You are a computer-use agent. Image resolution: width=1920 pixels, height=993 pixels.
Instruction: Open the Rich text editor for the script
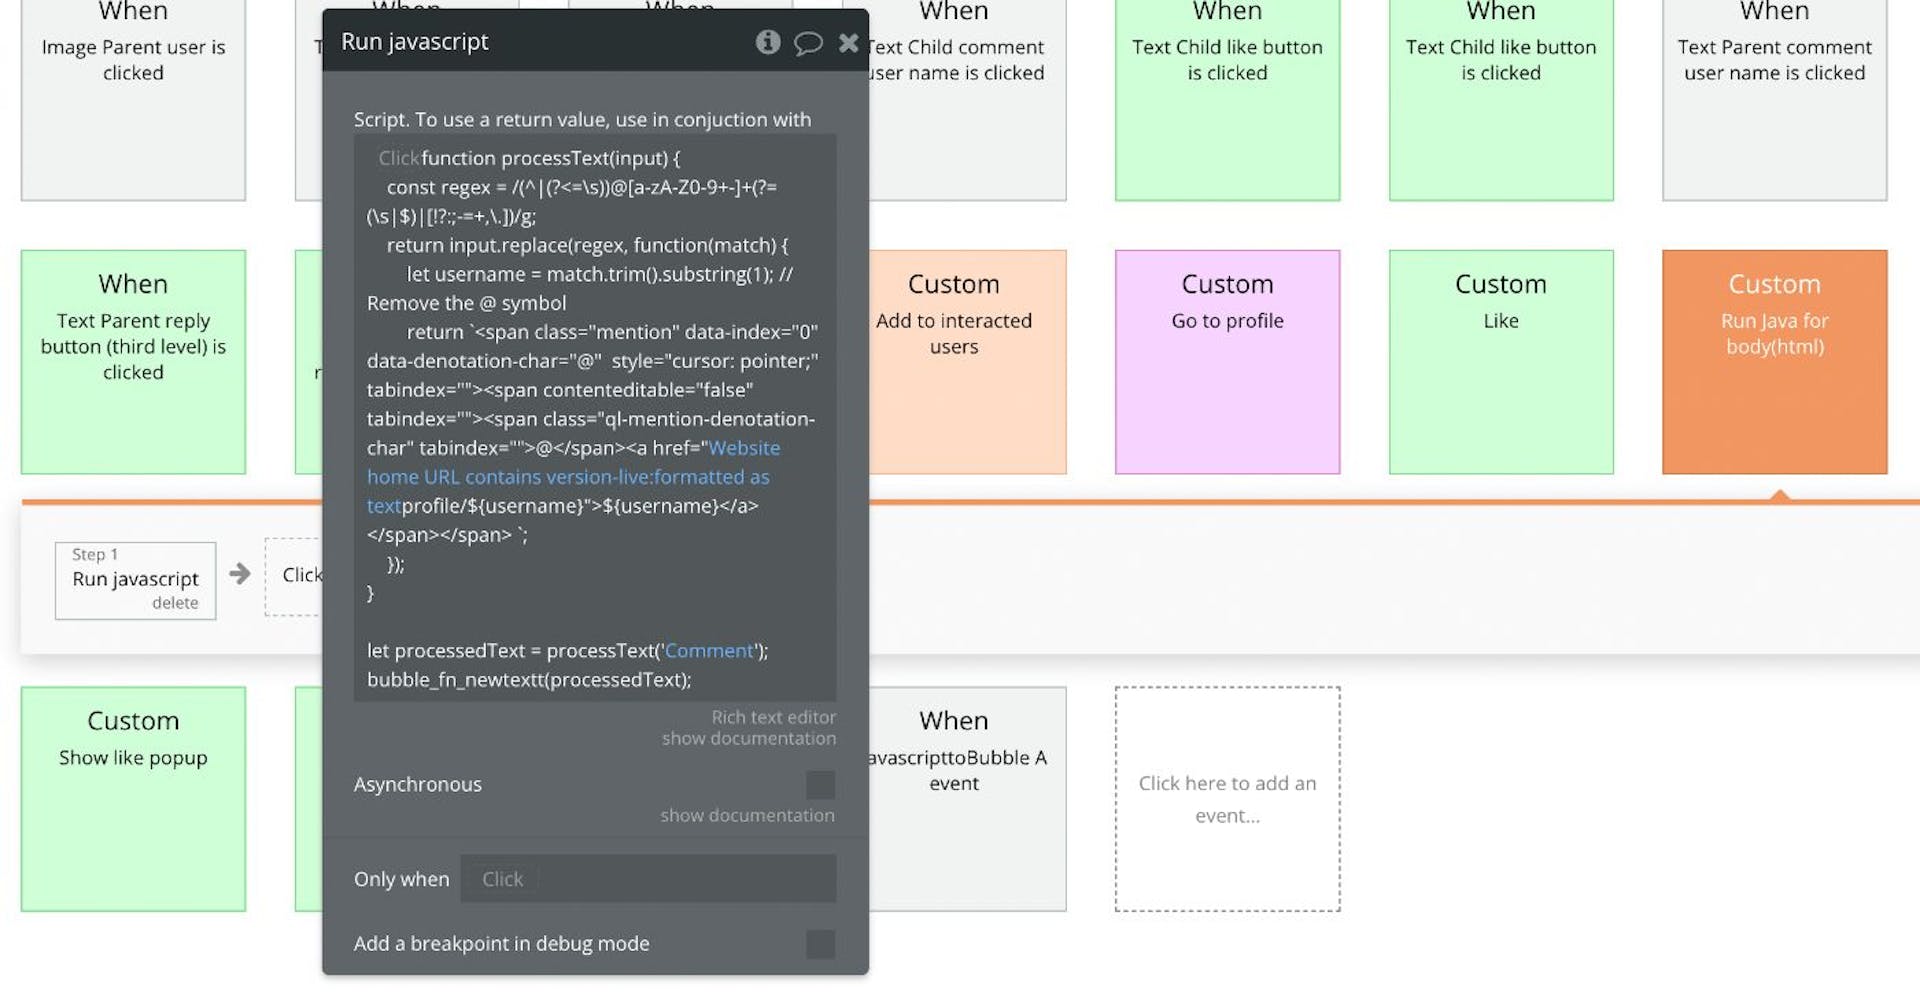click(772, 716)
